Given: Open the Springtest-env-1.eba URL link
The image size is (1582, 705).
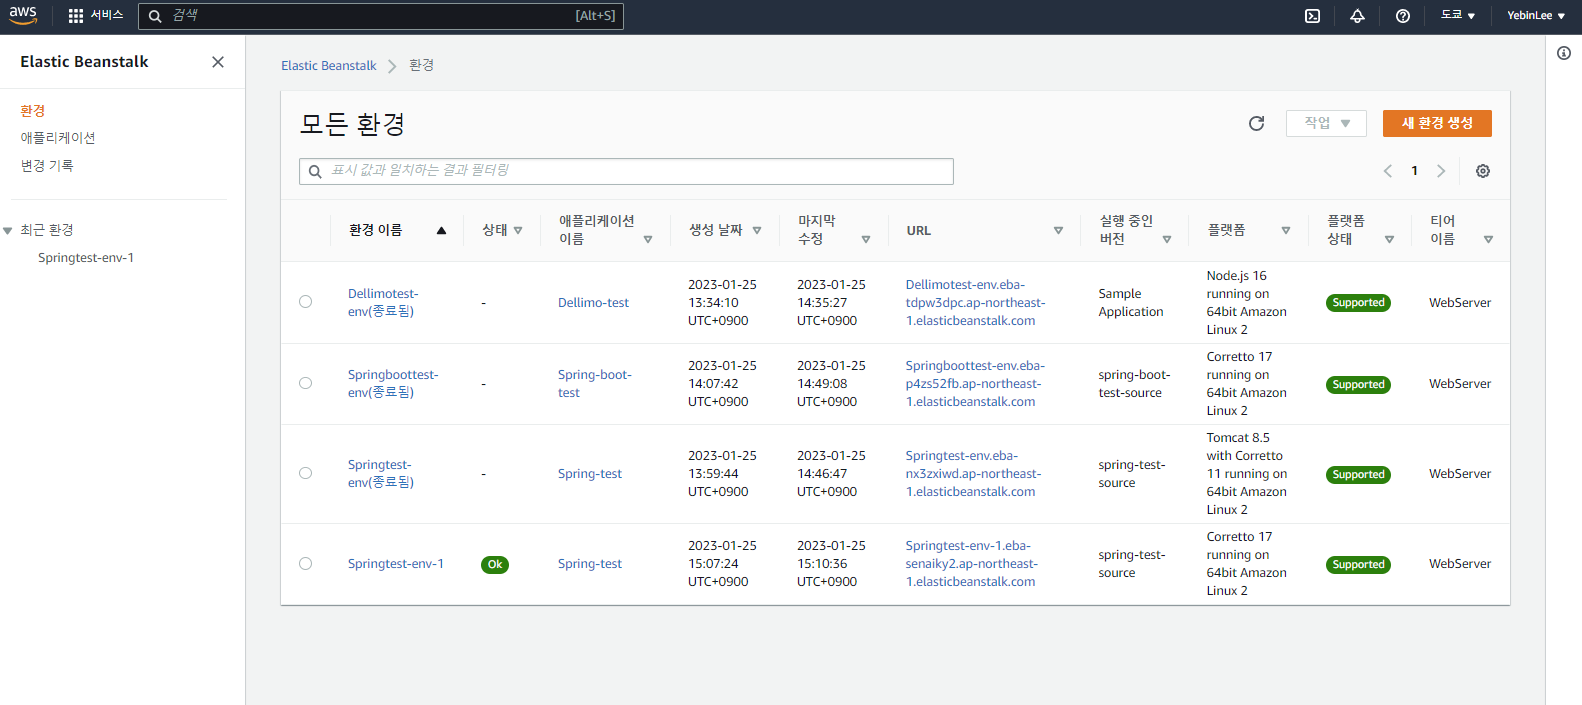Looking at the screenshot, I should [971, 564].
